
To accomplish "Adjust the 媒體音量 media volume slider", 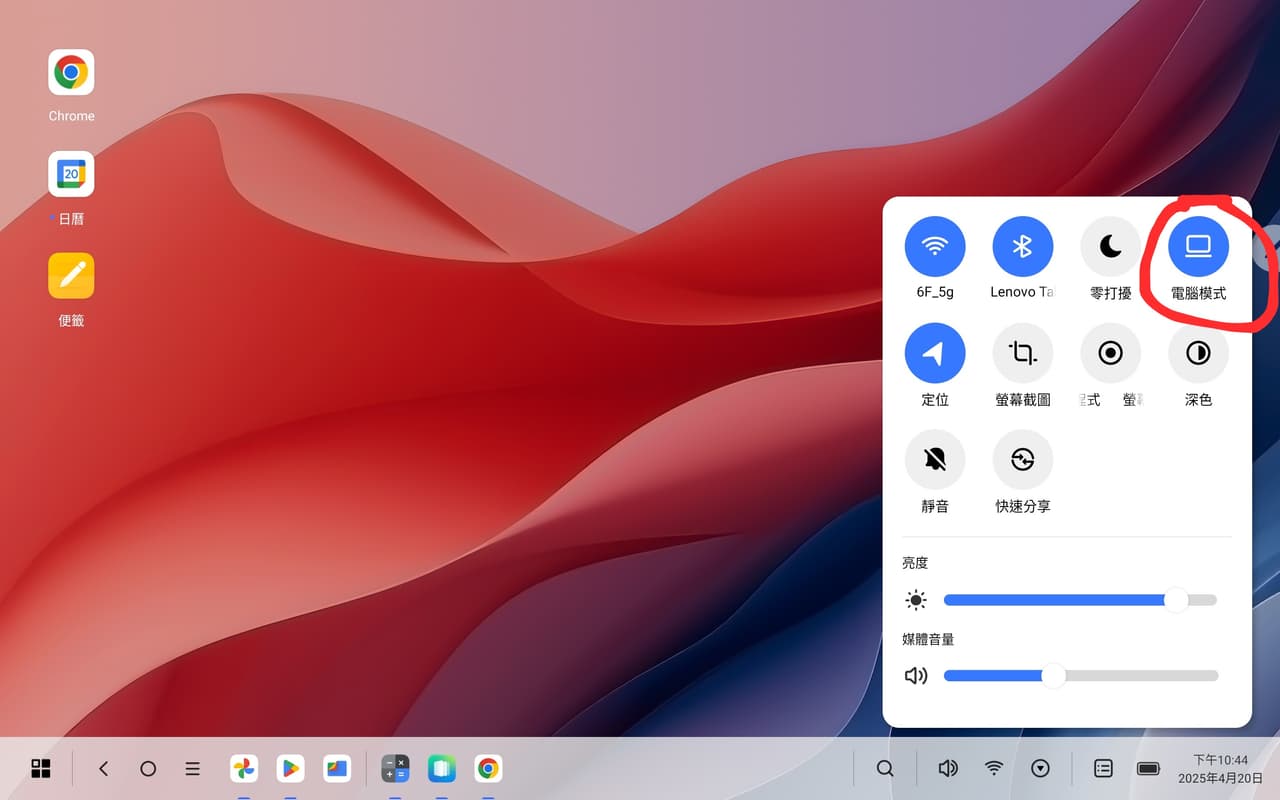I will 1080,675.
